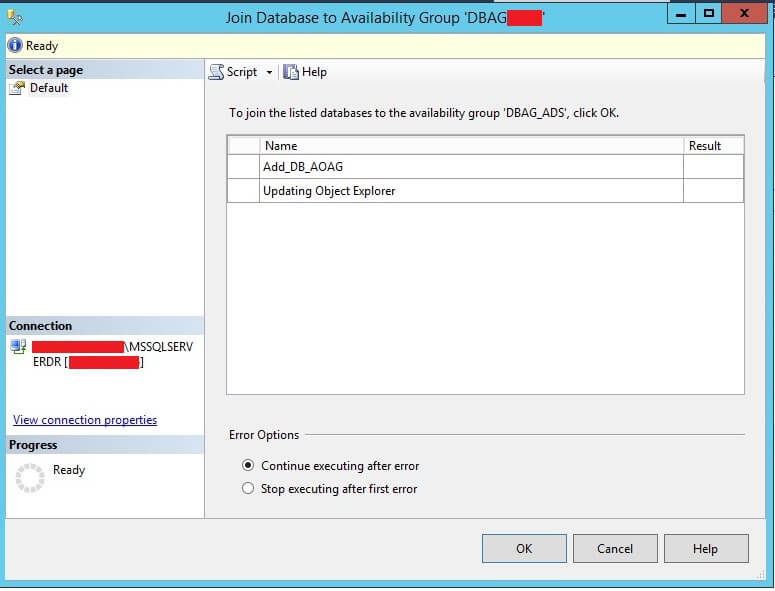The height and width of the screenshot is (591, 775).
Task: Click the Cancel button
Action: [x=615, y=548]
